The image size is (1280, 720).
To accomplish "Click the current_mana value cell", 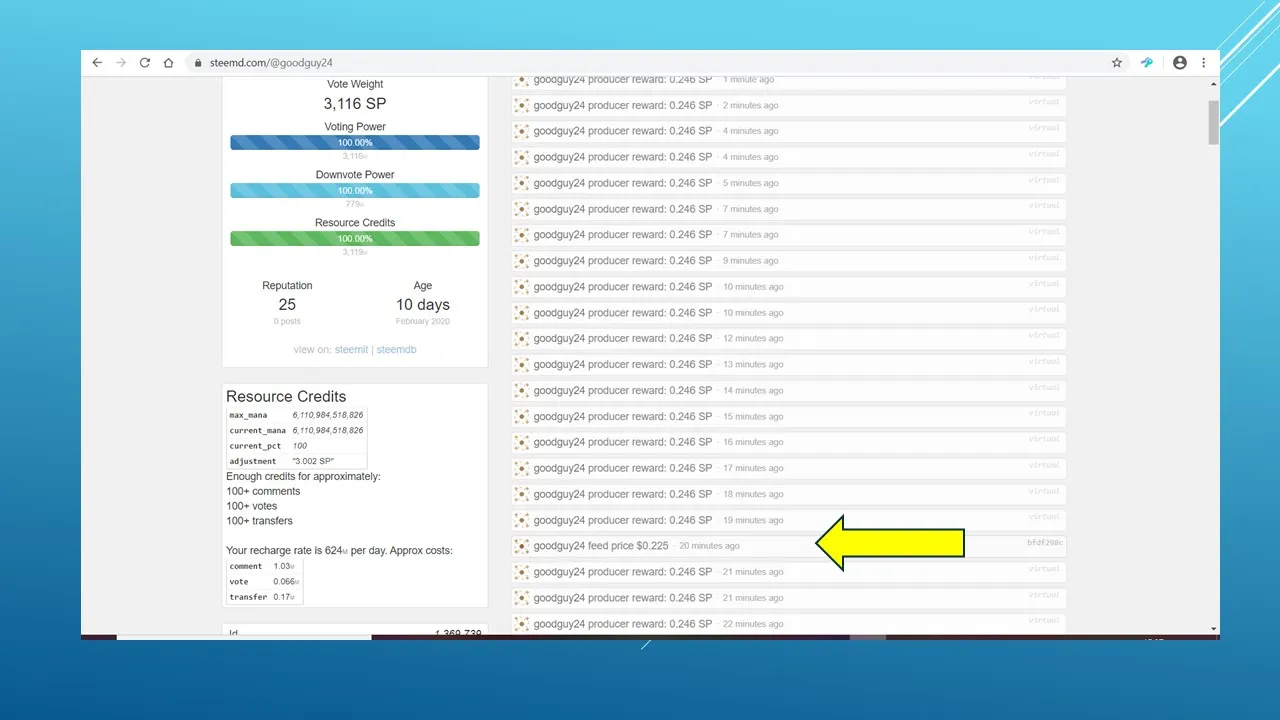I will pyautogui.click(x=328, y=430).
